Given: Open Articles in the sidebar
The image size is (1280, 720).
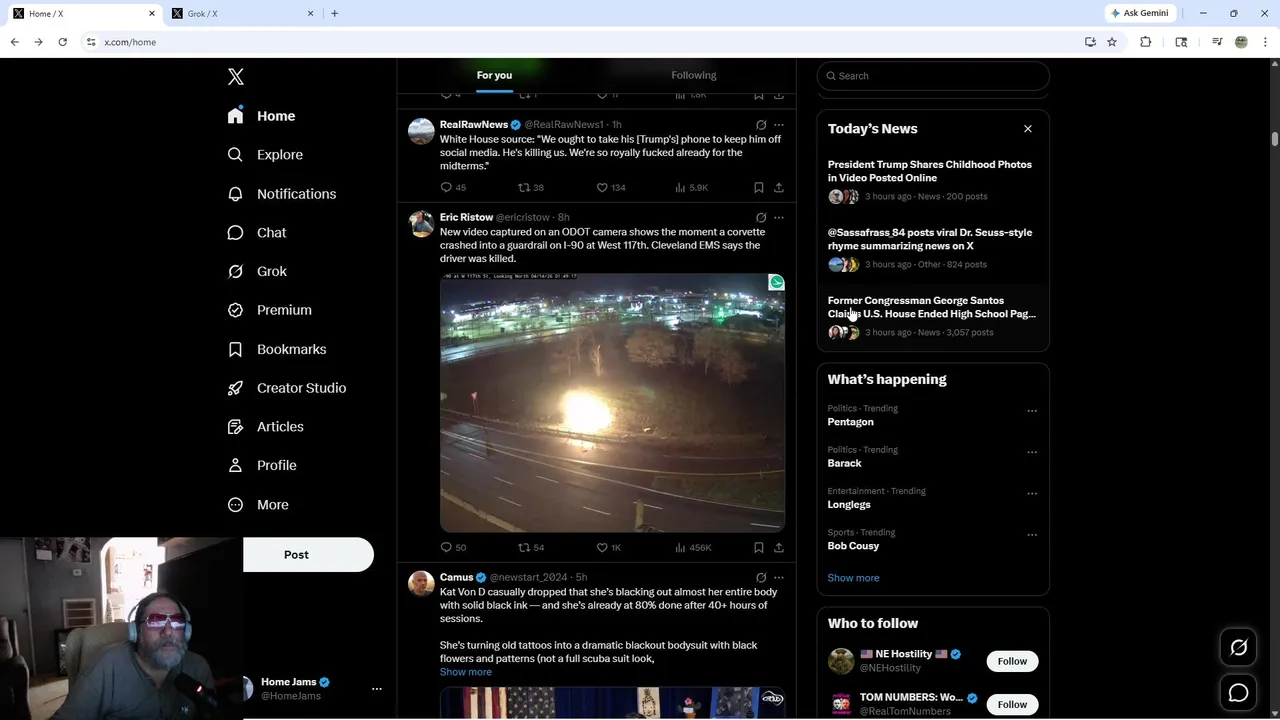Looking at the screenshot, I should 266,427.
